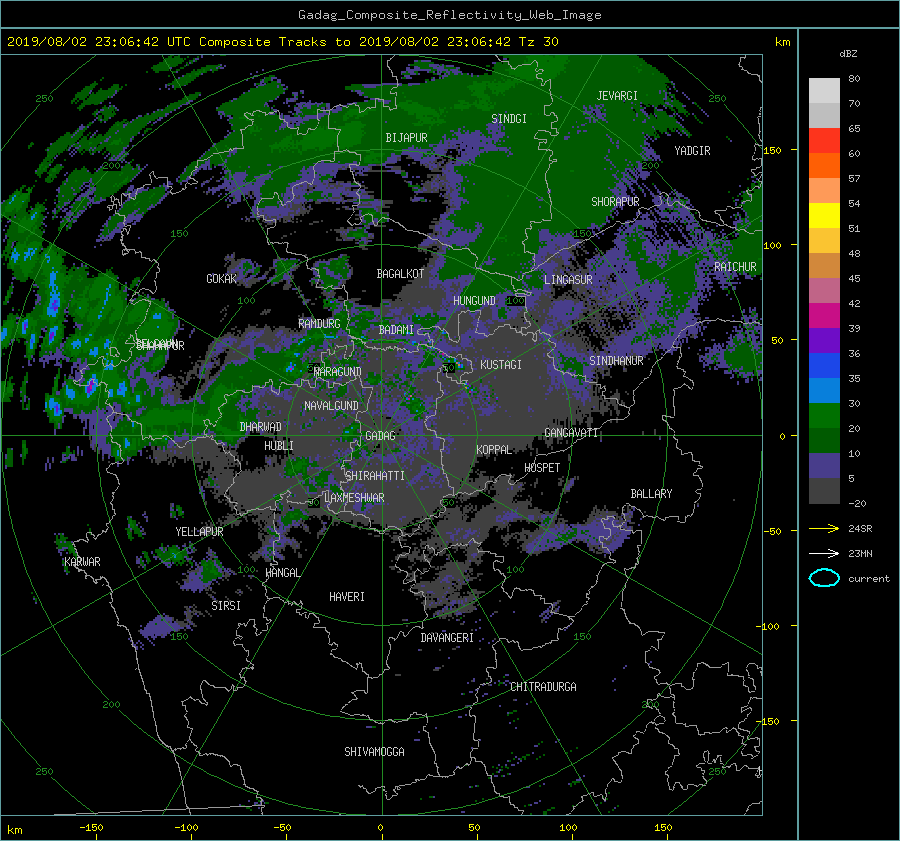Image resolution: width=900 pixels, height=841 pixels.
Task: Click the YADGIR city label
Action: [x=692, y=151]
